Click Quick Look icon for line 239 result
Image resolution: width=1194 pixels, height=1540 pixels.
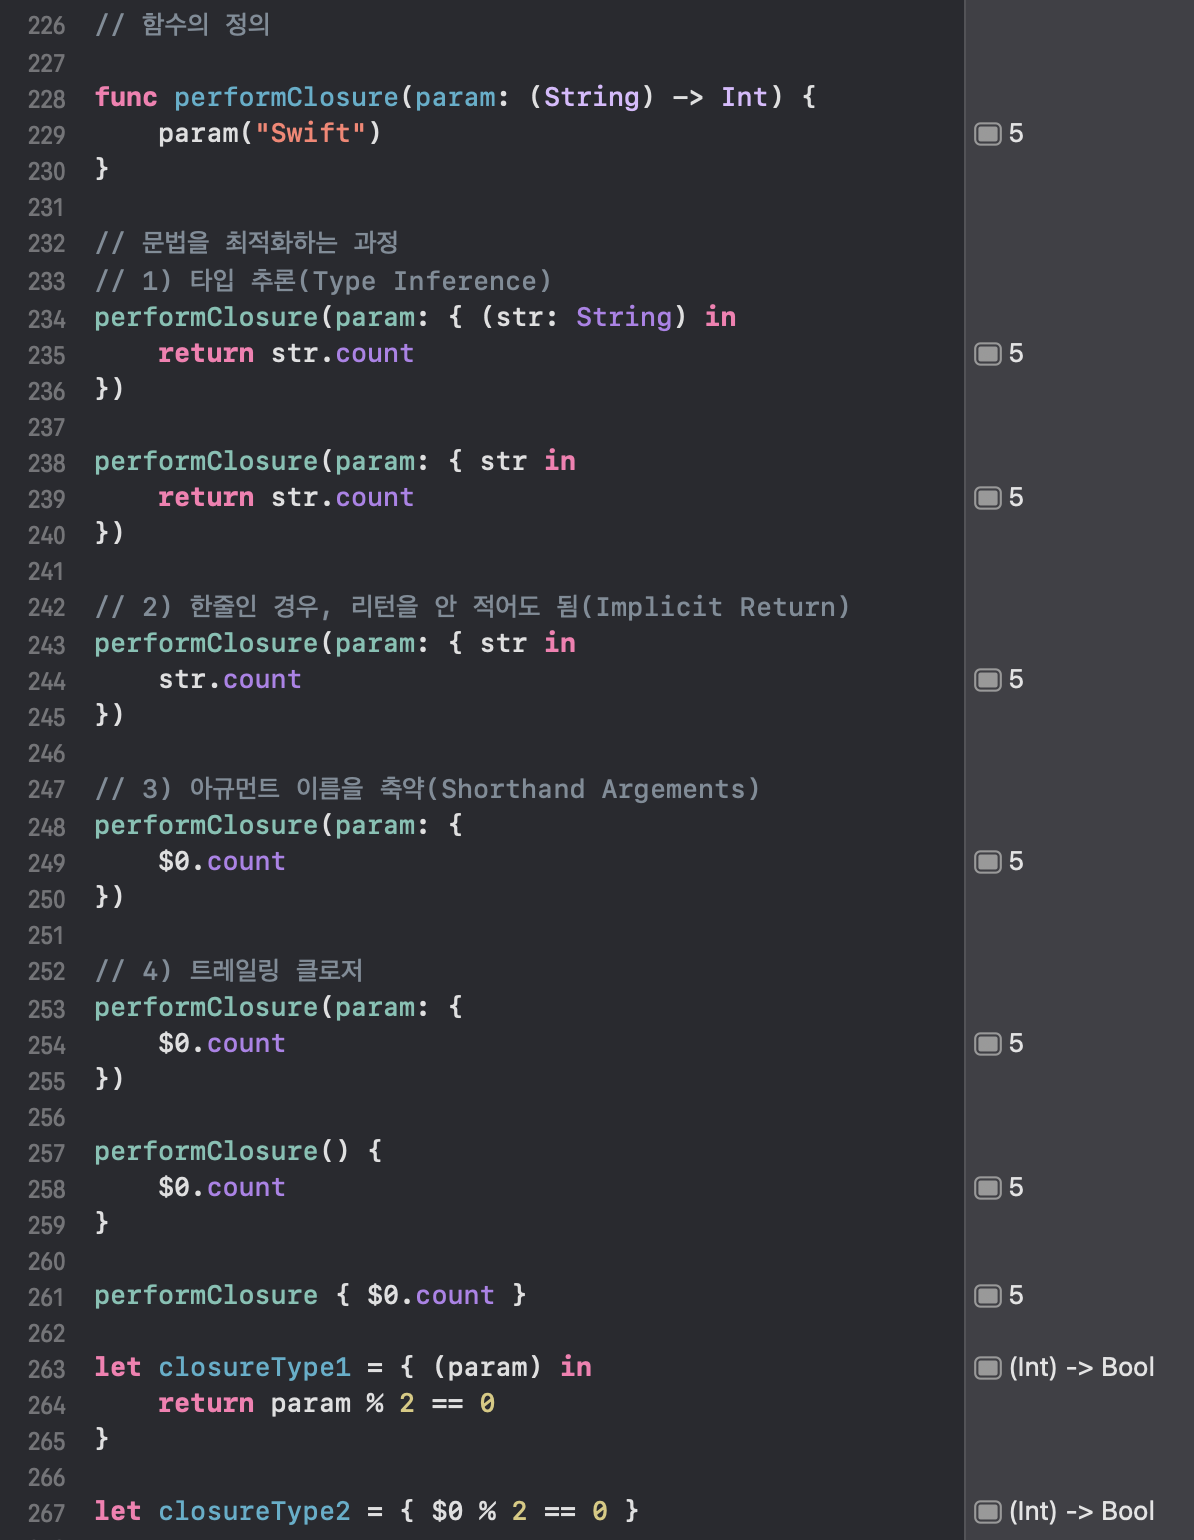[987, 498]
